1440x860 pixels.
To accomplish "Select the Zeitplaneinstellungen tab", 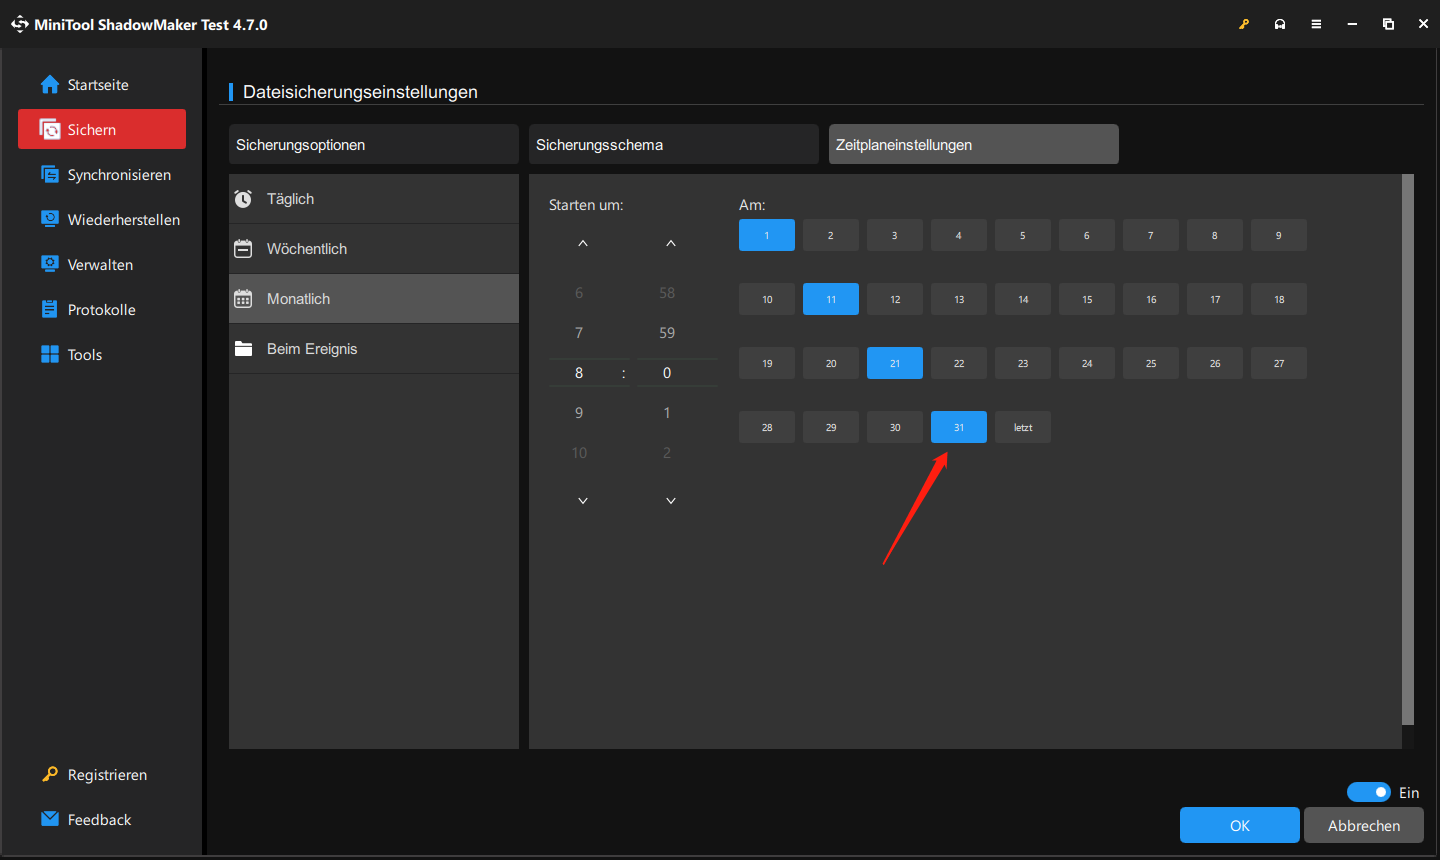I will (x=974, y=144).
